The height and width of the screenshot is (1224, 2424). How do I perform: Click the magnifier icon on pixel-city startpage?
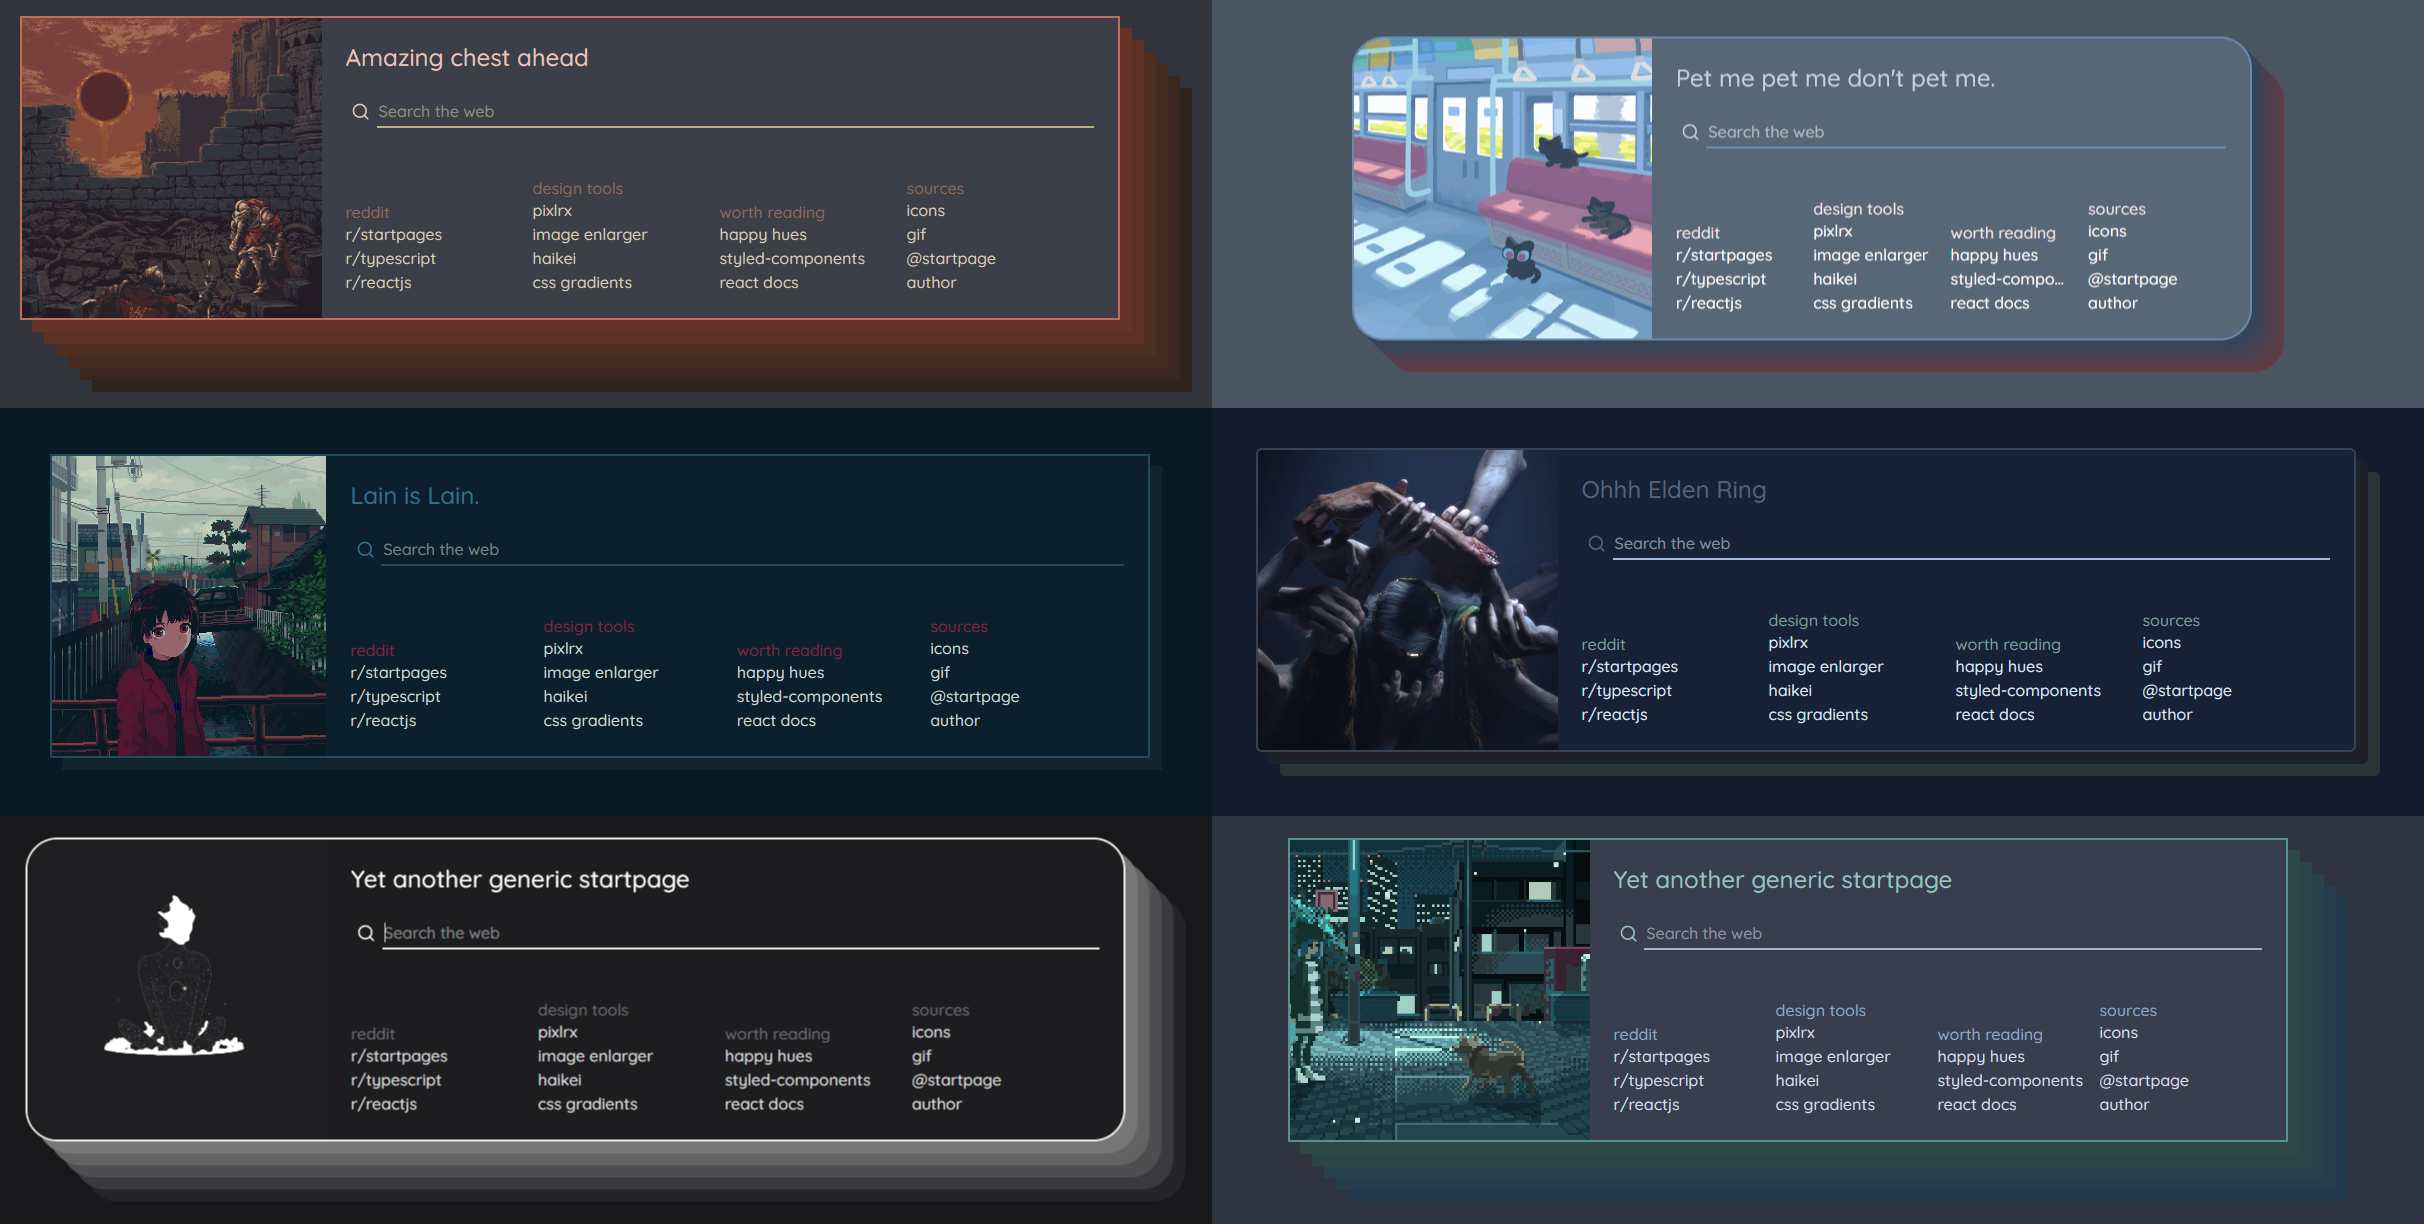(1629, 932)
